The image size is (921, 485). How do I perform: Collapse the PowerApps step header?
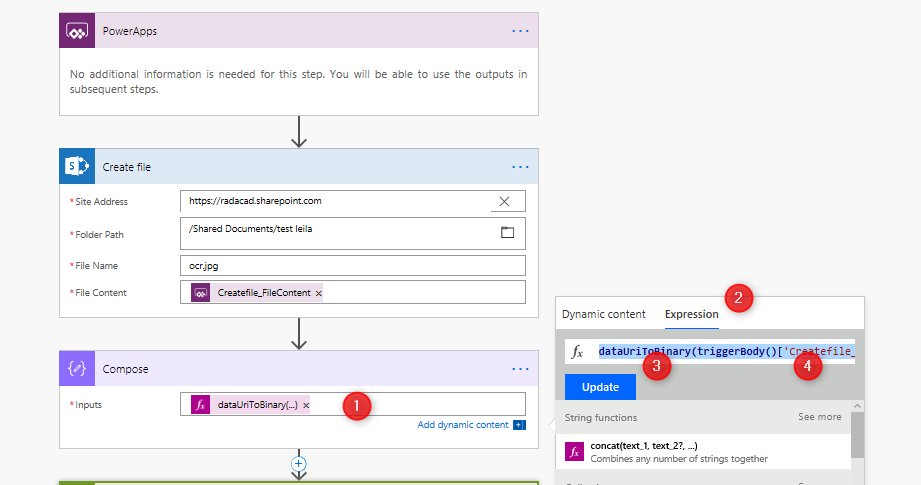point(299,31)
